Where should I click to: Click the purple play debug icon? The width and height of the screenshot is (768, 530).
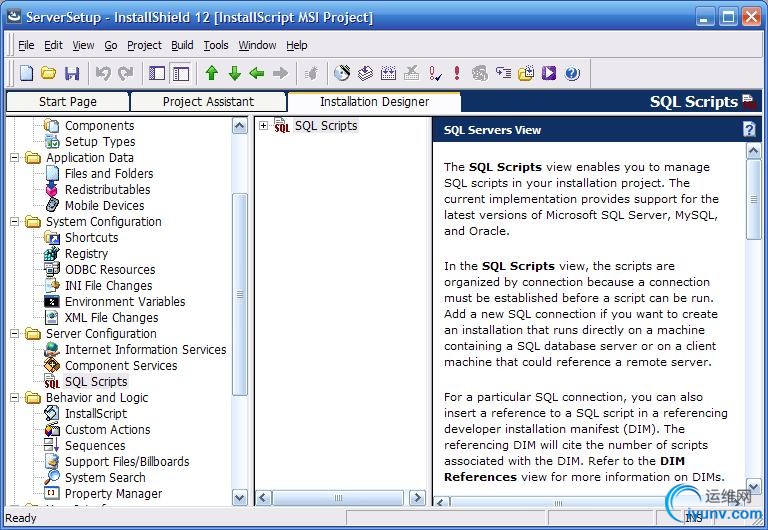tap(549, 73)
